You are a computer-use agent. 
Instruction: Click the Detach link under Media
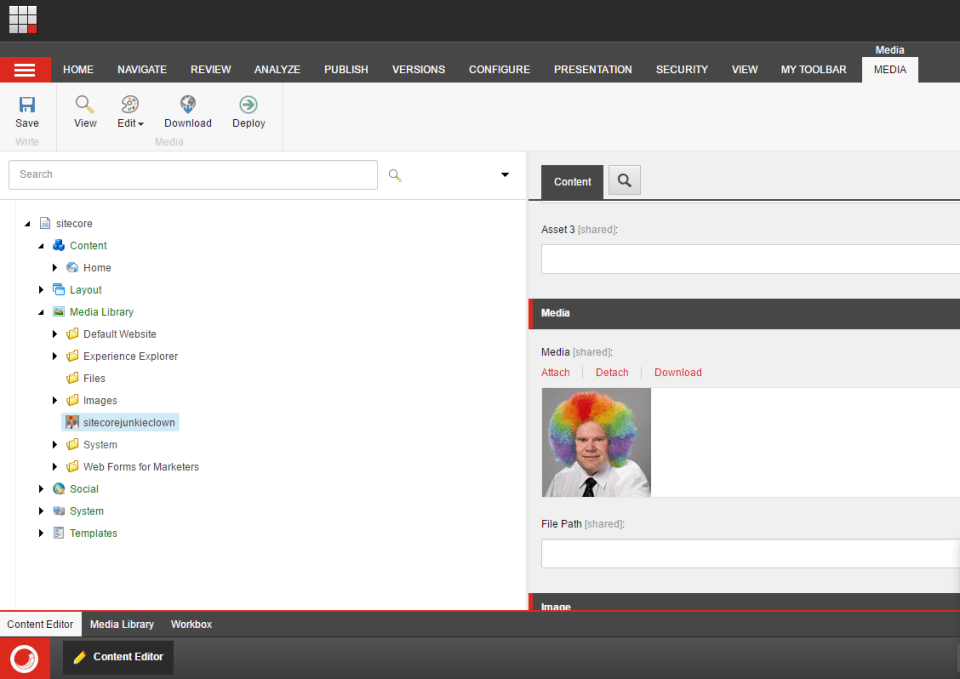tap(611, 371)
